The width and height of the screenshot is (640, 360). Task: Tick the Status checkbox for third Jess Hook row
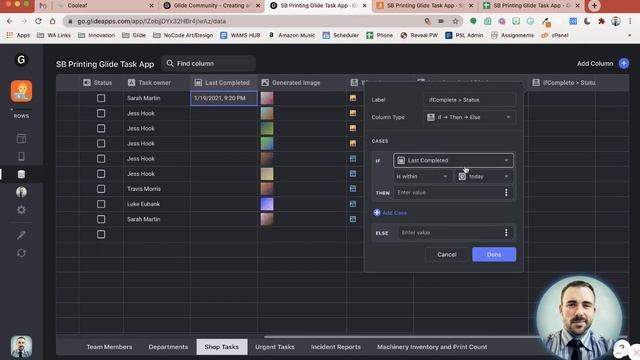(101, 144)
